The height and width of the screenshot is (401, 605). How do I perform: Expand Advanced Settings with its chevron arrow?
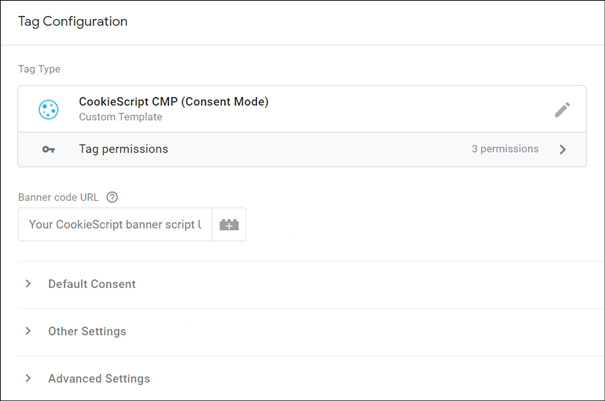point(29,379)
